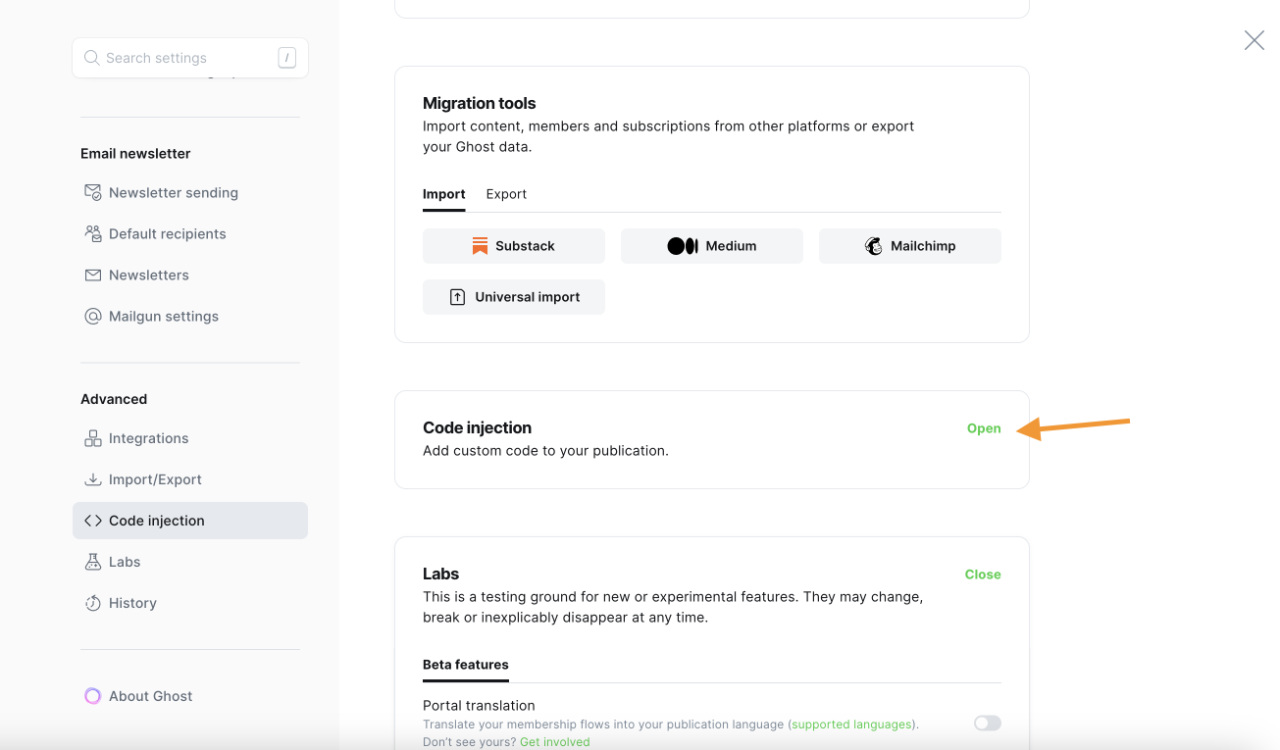
Task: Click the Newsletter sending envelope icon
Action: (93, 192)
